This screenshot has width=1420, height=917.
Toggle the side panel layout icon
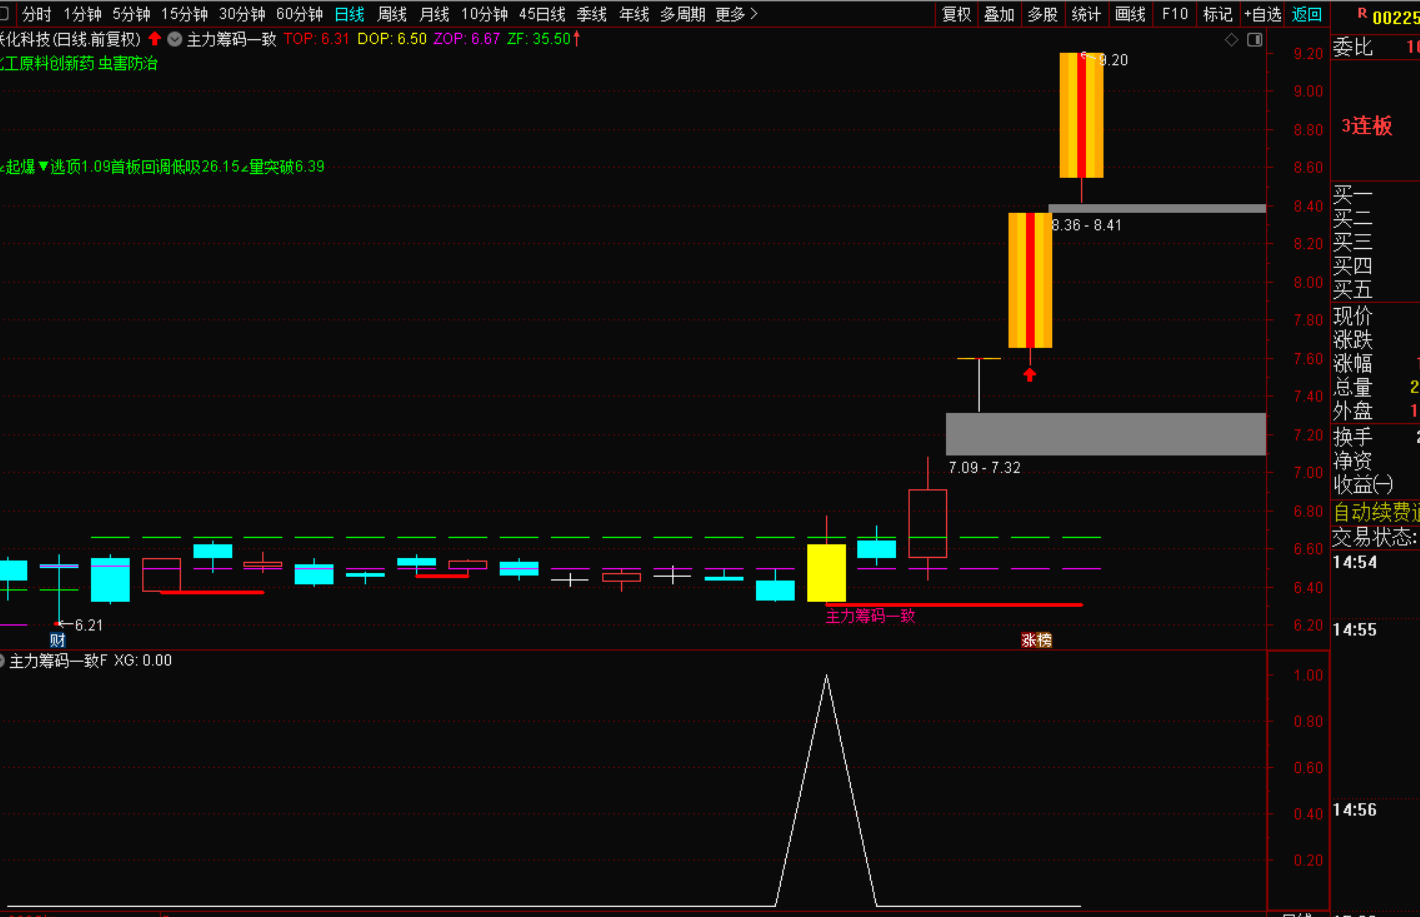click(1255, 40)
